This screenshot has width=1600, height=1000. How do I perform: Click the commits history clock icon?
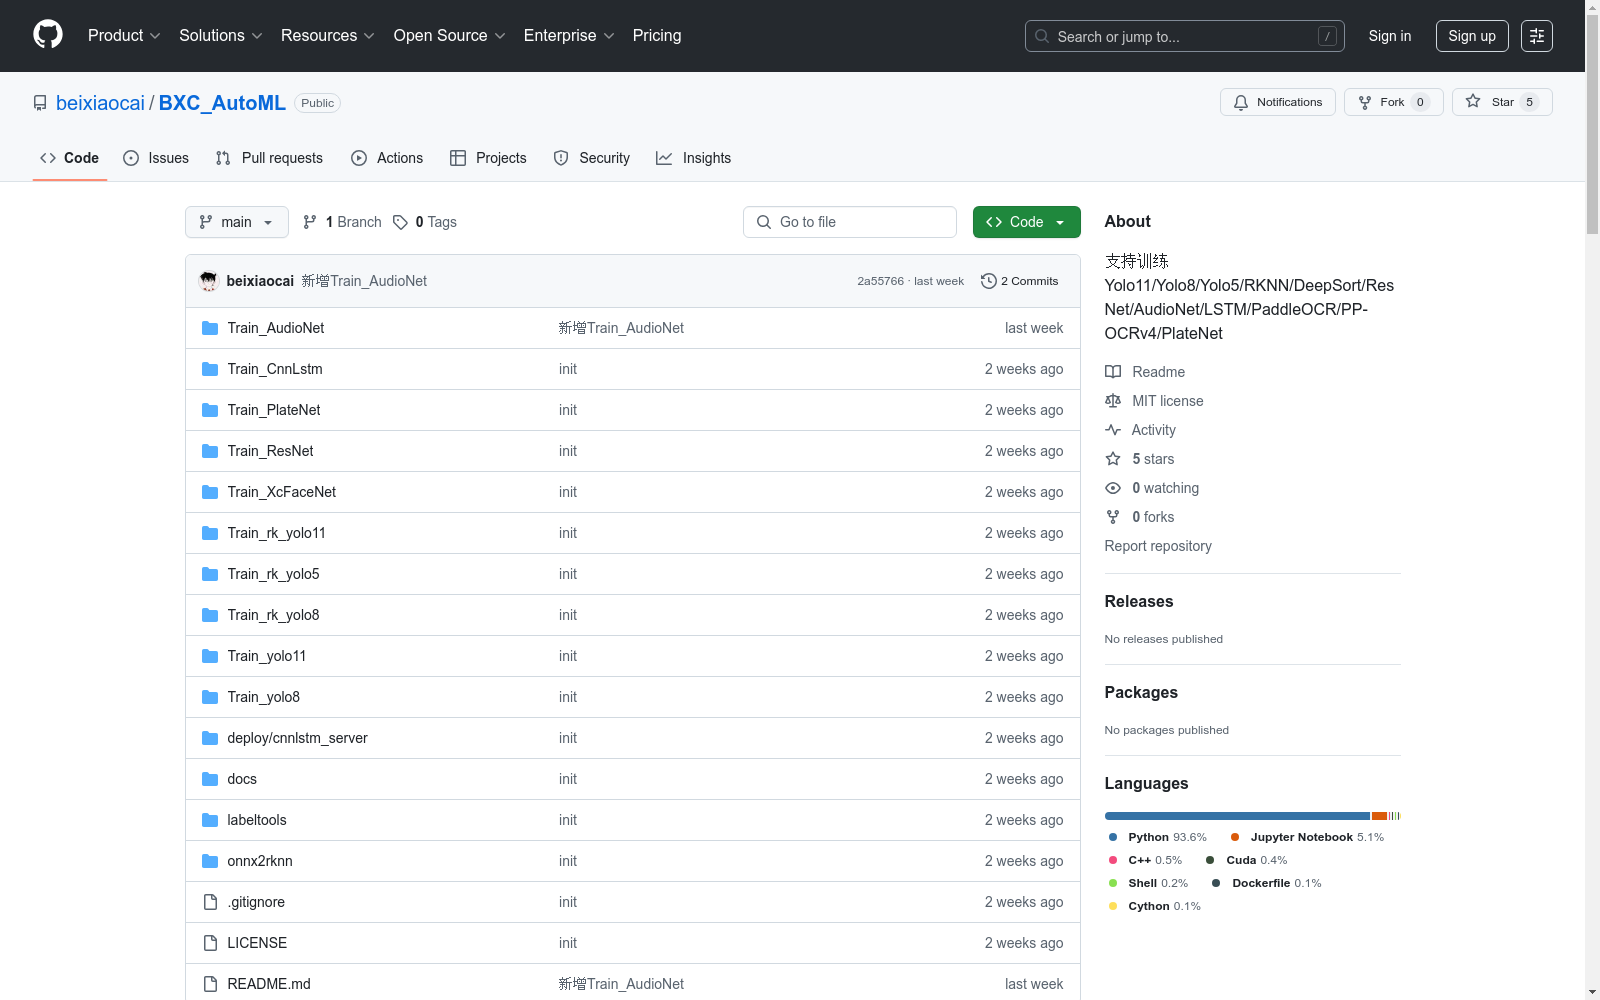point(989,281)
